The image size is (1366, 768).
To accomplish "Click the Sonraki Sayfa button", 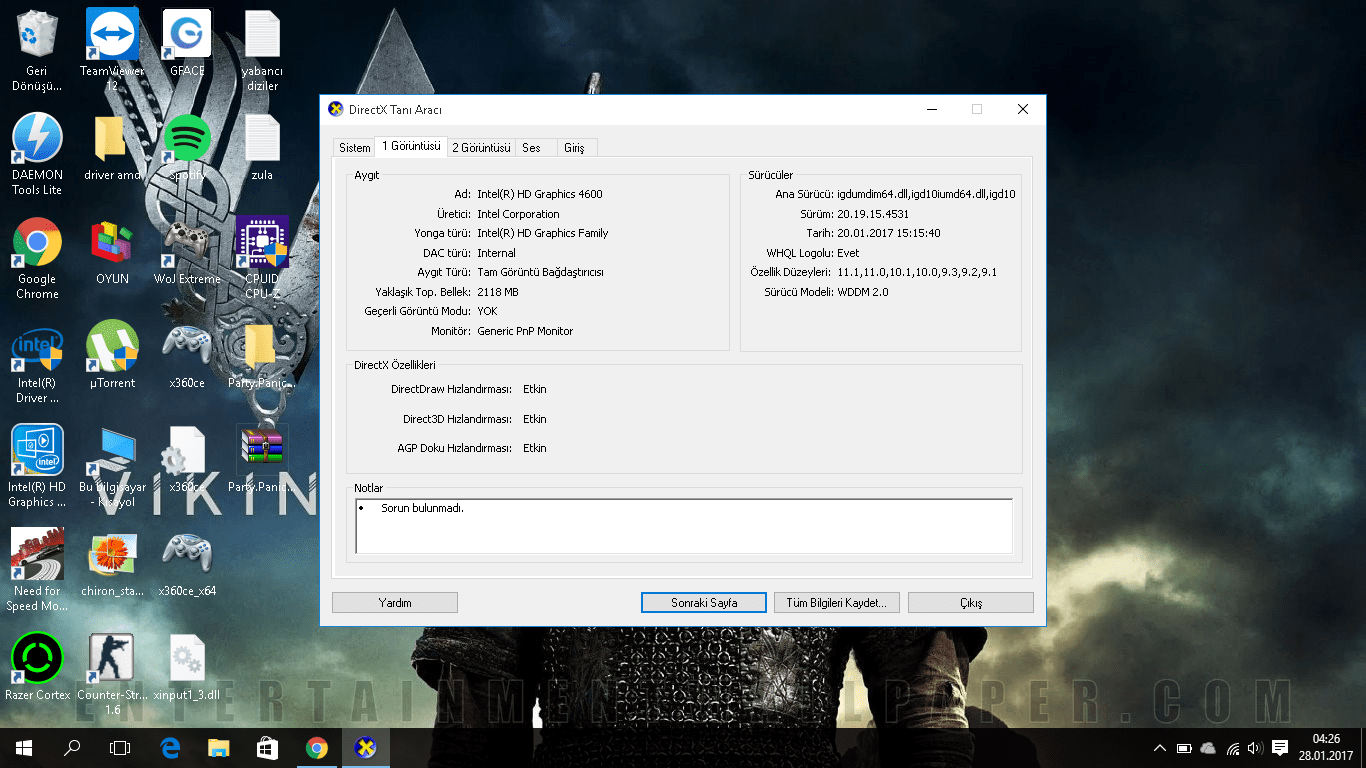I will (x=704, y=603).
